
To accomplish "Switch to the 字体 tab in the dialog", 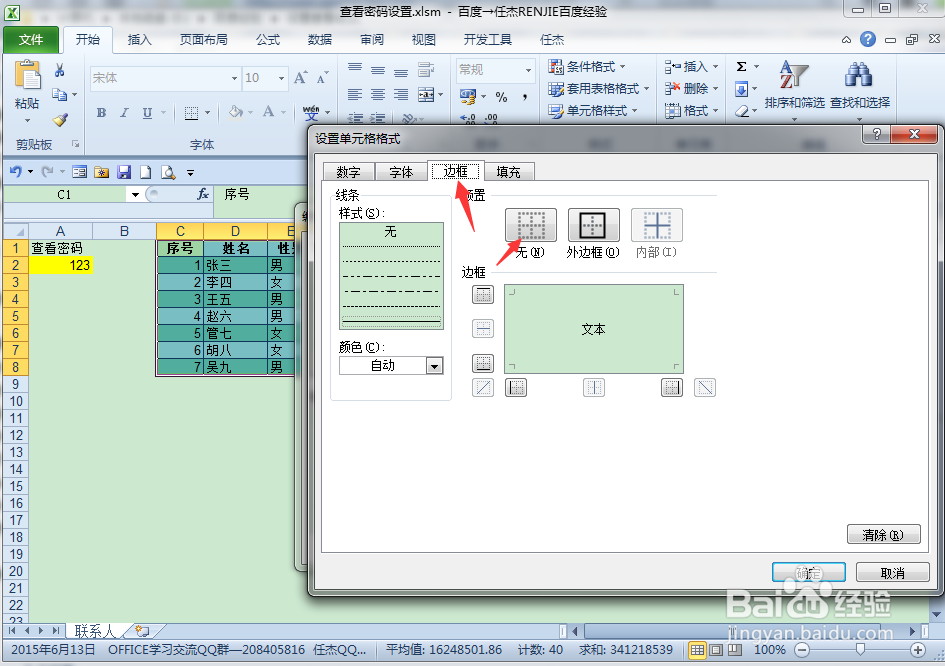I will (x=401, y=171).
